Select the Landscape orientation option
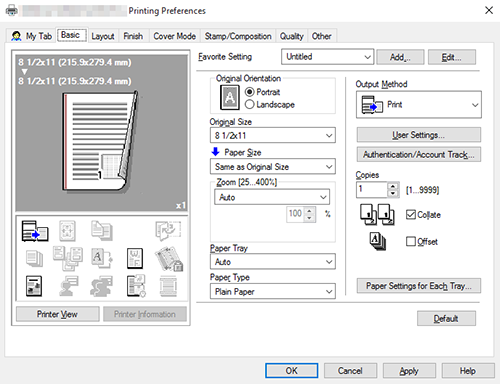 [270, 104]
